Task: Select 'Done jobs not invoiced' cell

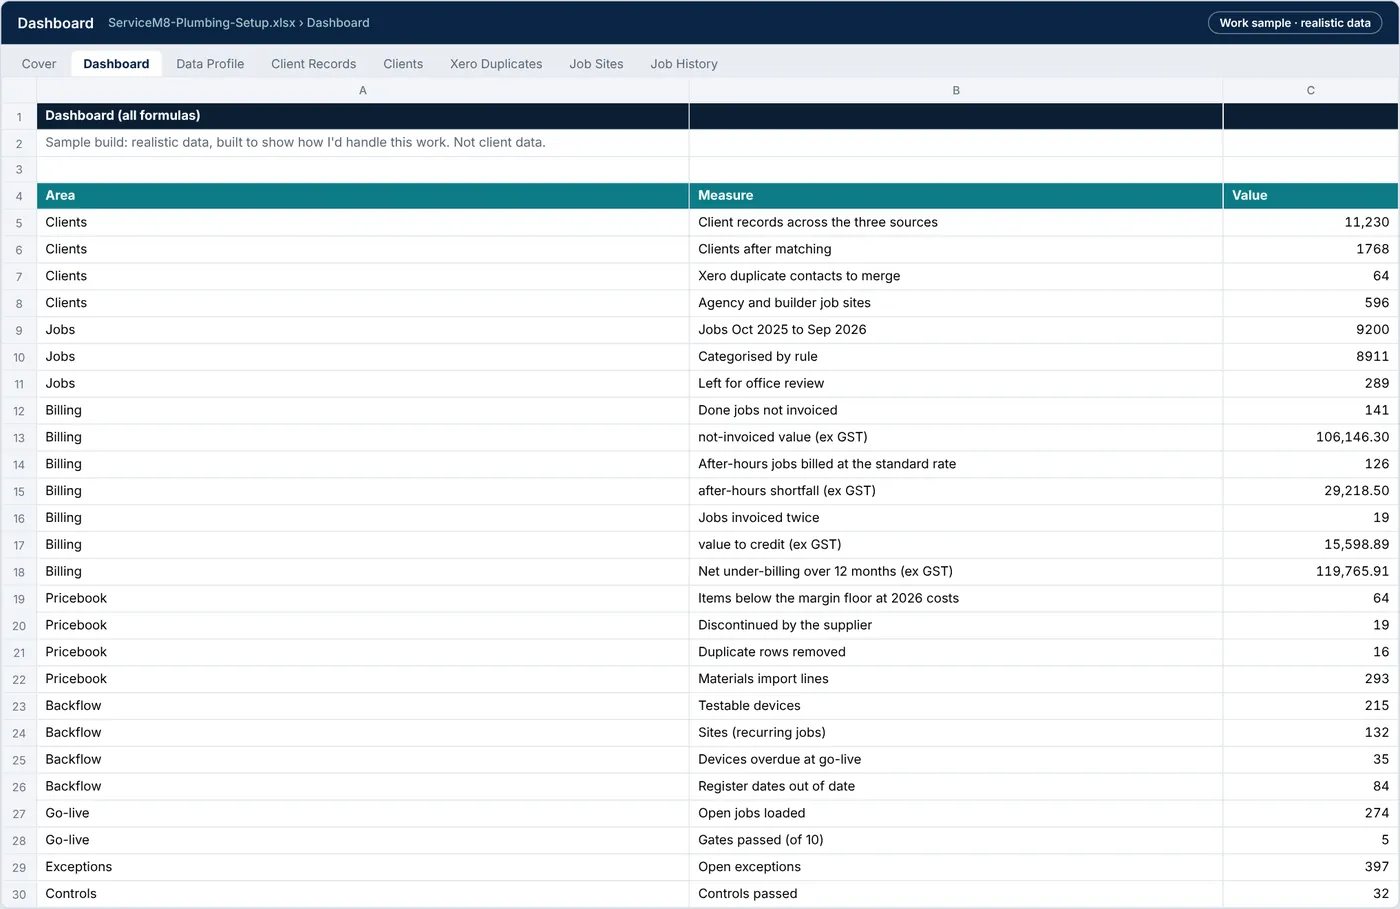Action: coord(956,411)
